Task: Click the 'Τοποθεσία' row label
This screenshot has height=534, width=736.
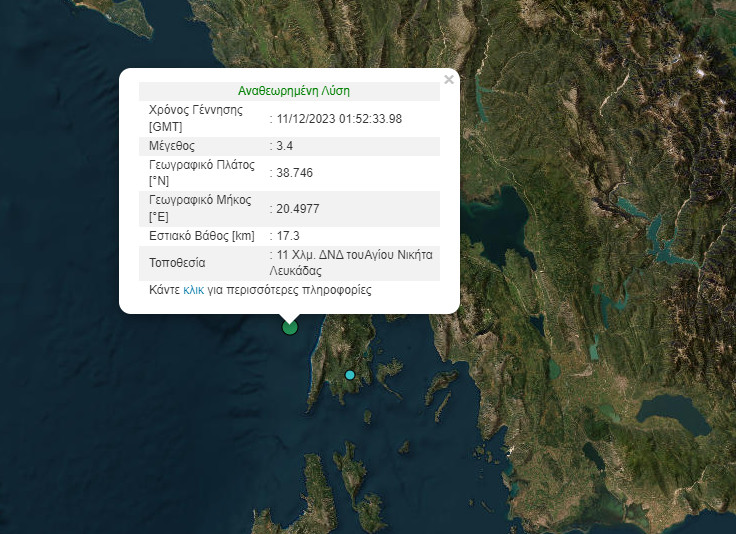Action: (177, 263)
